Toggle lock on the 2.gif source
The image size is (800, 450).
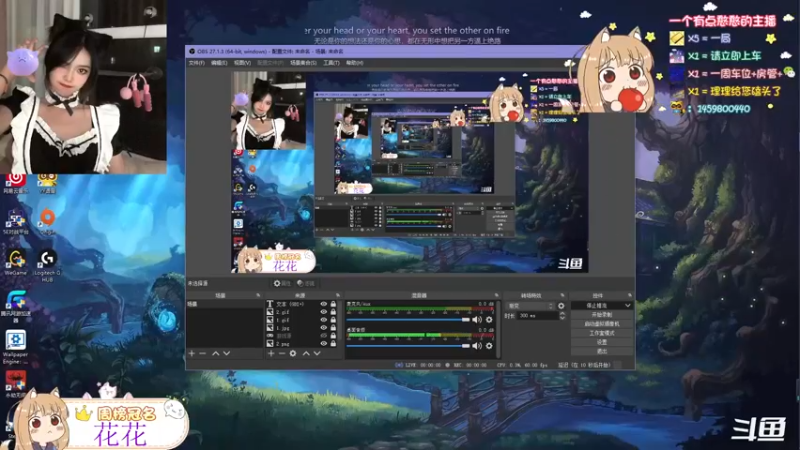pyautogui.click(x=333, y=312)
